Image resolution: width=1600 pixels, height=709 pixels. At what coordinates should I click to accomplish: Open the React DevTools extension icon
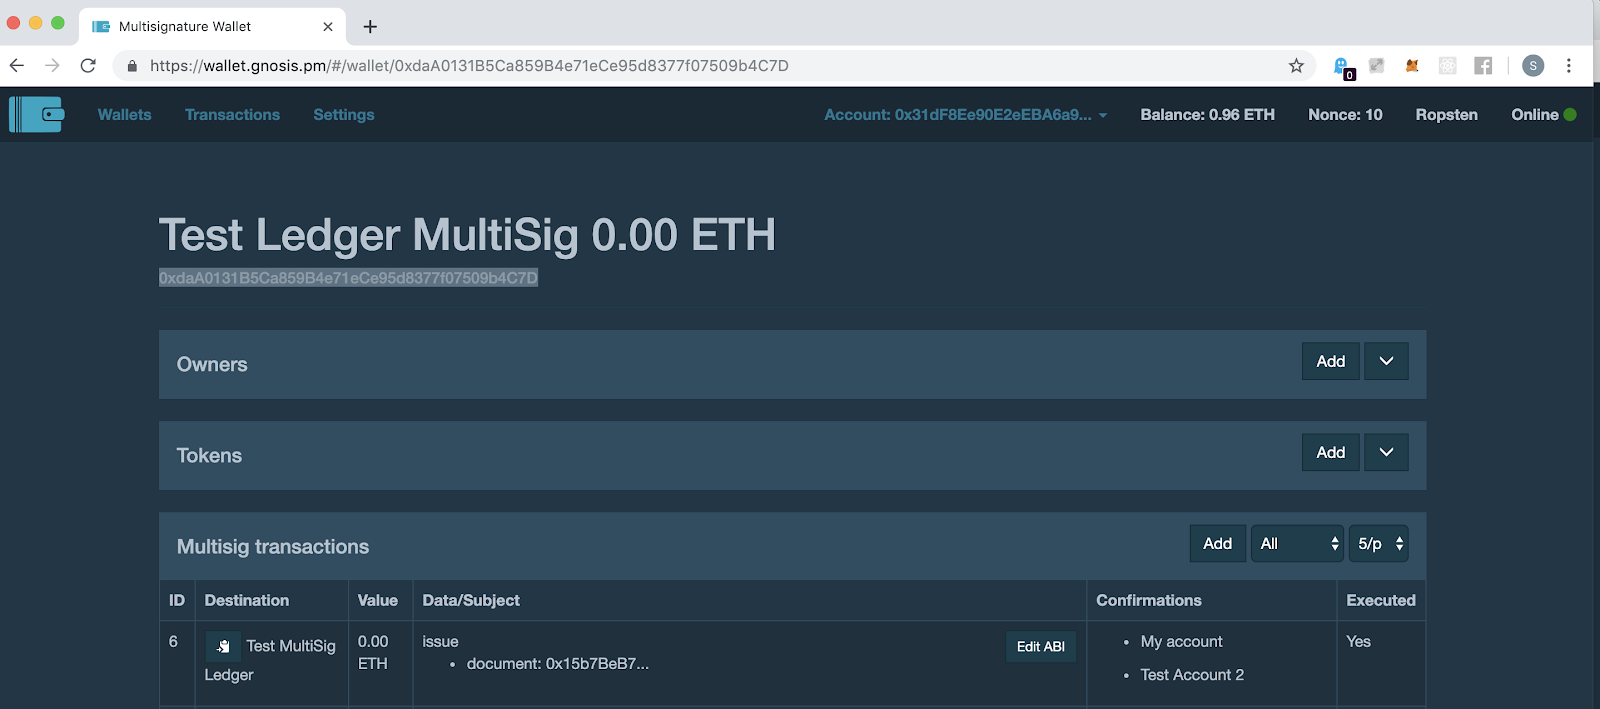(1447, 66)
